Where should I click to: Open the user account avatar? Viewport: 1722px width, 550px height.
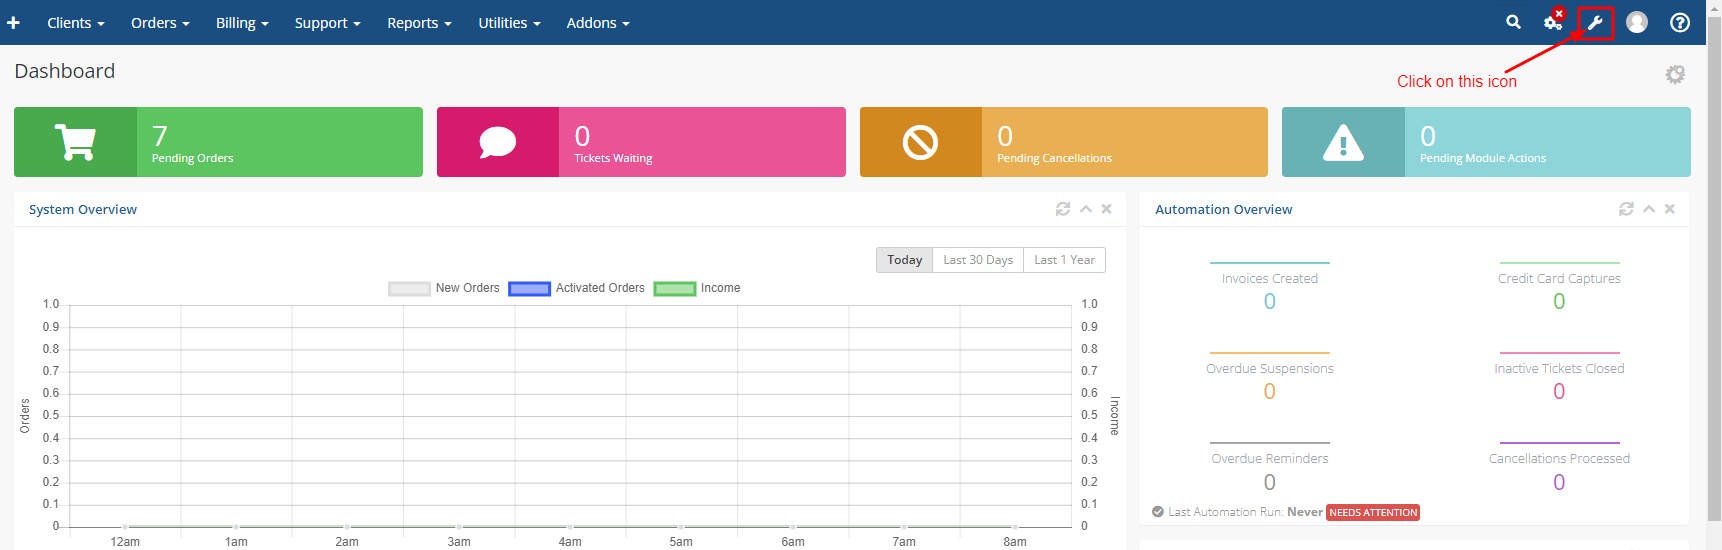pyautogui.click(x=1637, y=22)
